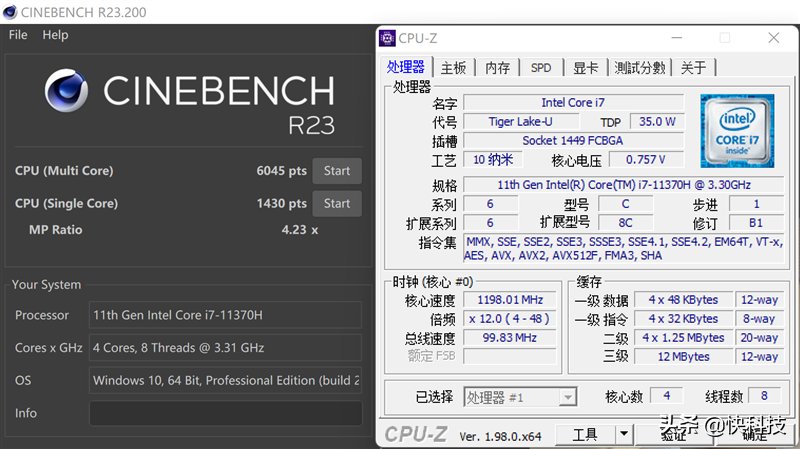Click the Intel Core i7 logo badge
This screenshot has width=800, height=449.
[737, 131]
